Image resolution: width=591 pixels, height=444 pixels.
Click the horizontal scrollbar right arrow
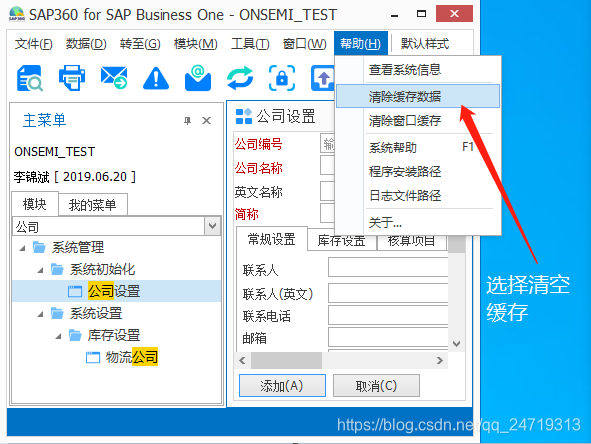tap(439, 360)
